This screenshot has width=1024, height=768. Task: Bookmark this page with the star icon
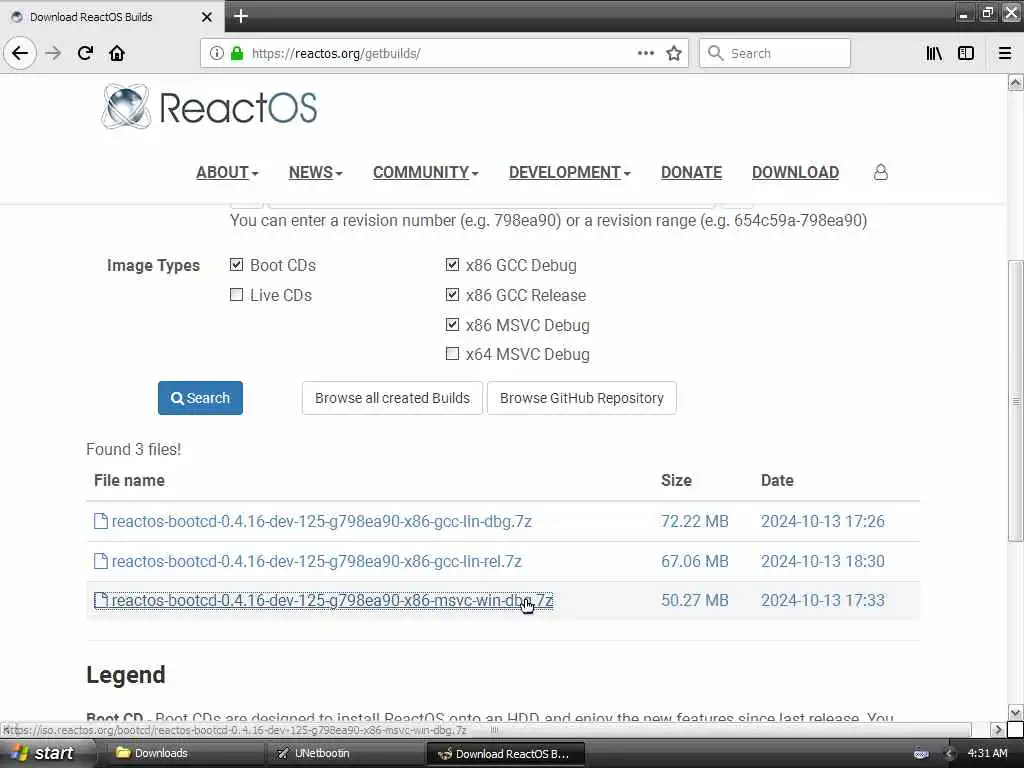point(674,53)
